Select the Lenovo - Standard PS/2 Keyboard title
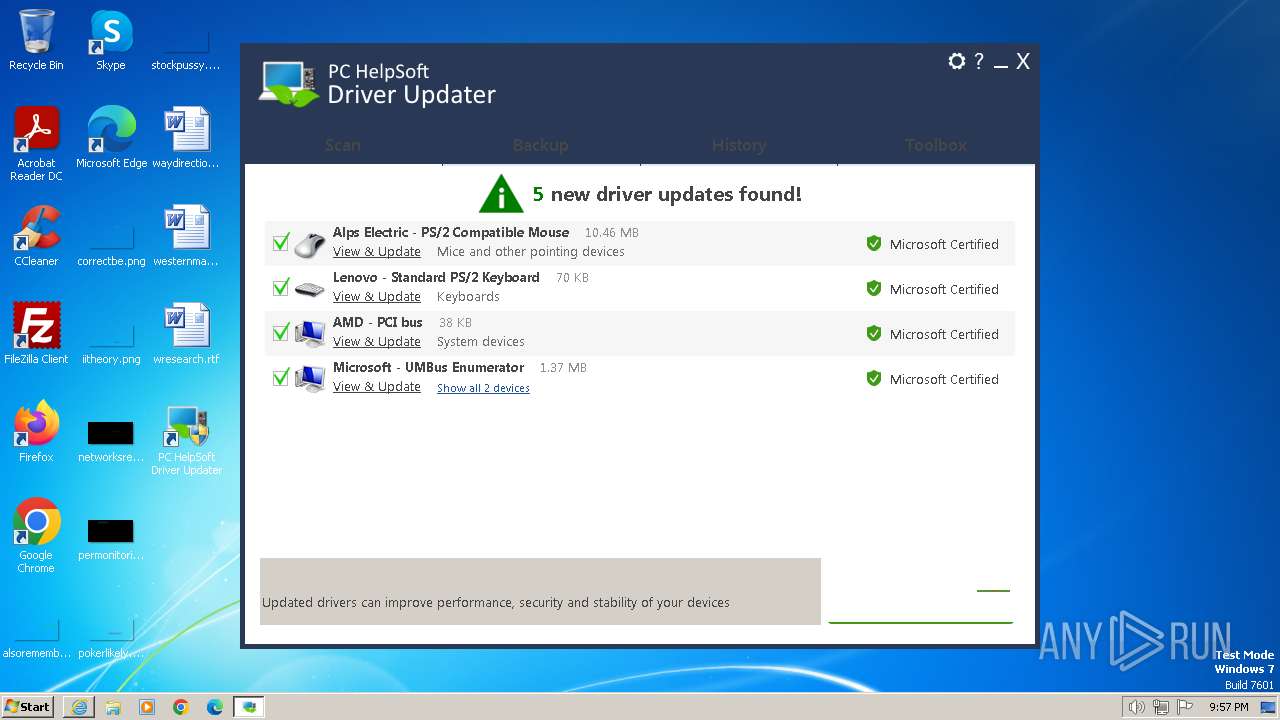Viewport: 1280px width, 720px height. pyautogui.click(x=436, y=277)
